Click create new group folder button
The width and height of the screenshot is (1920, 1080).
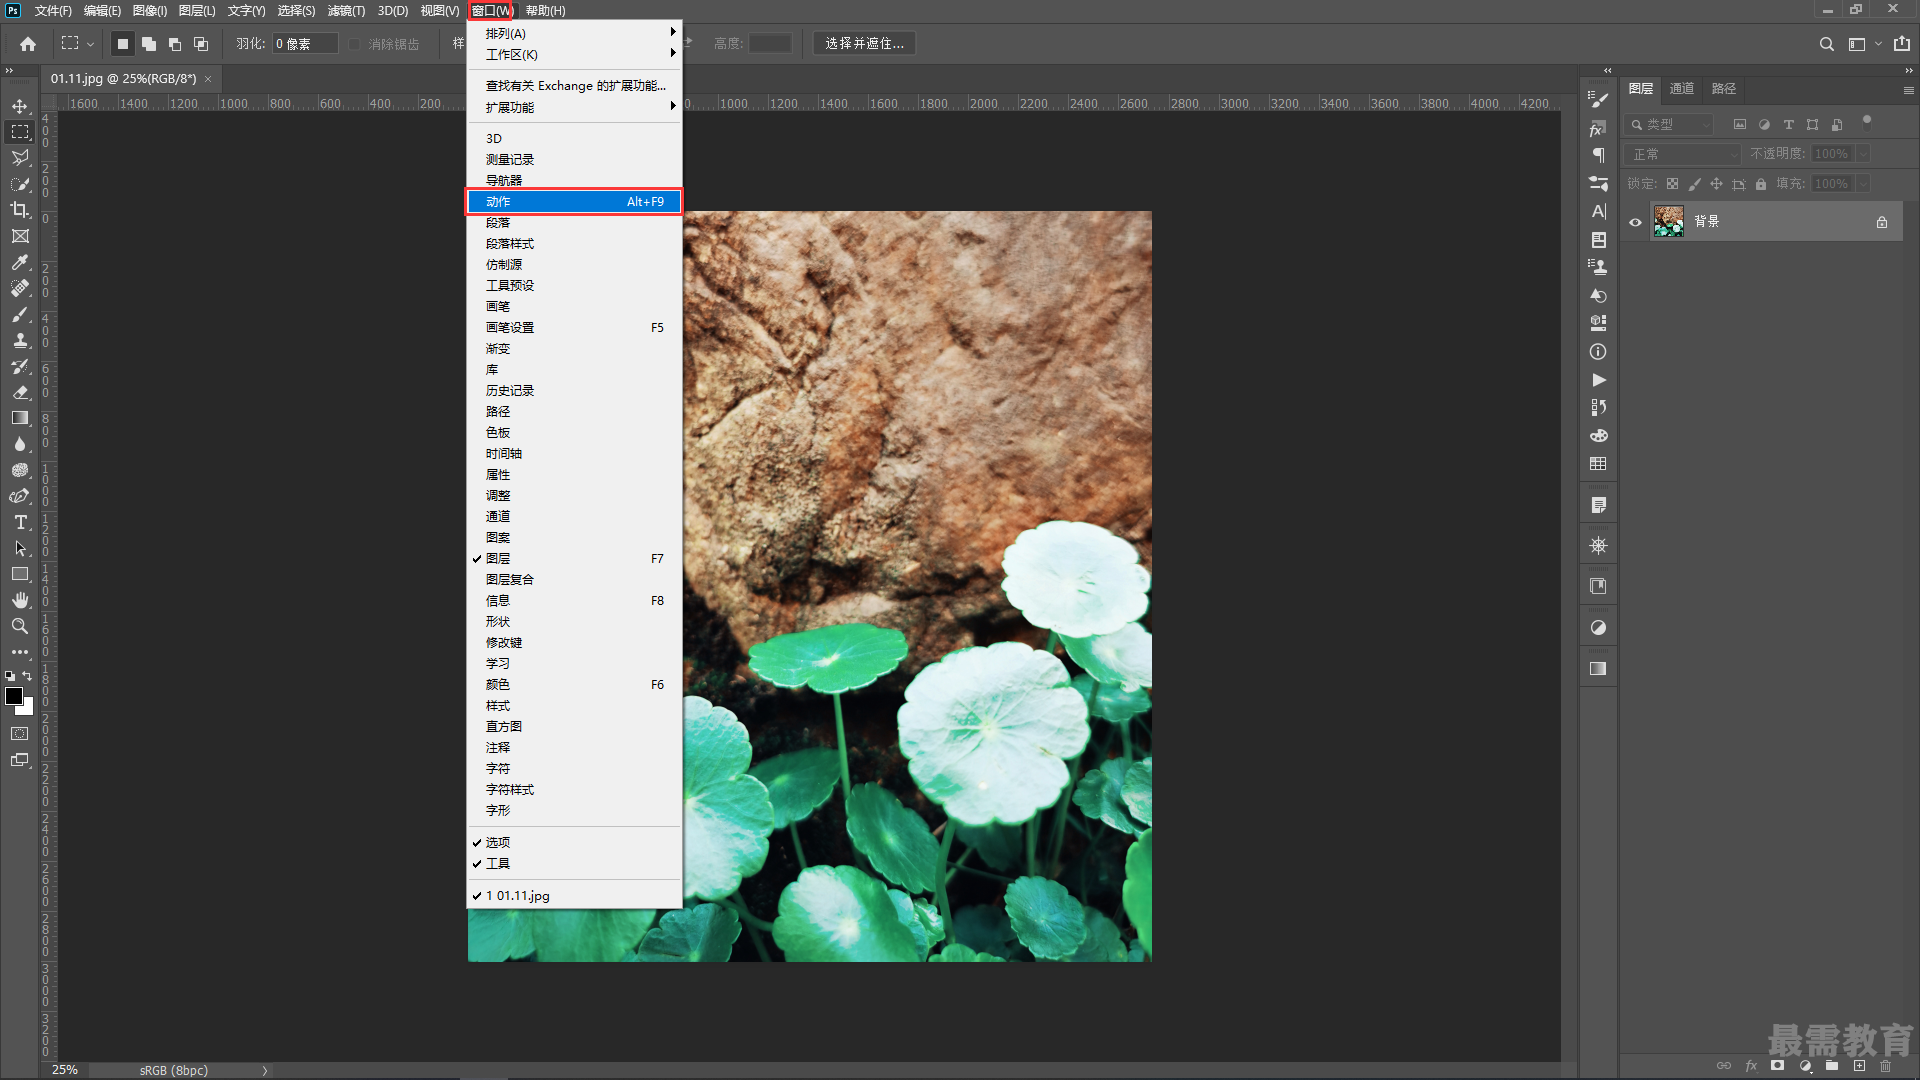[1832, 1066]
